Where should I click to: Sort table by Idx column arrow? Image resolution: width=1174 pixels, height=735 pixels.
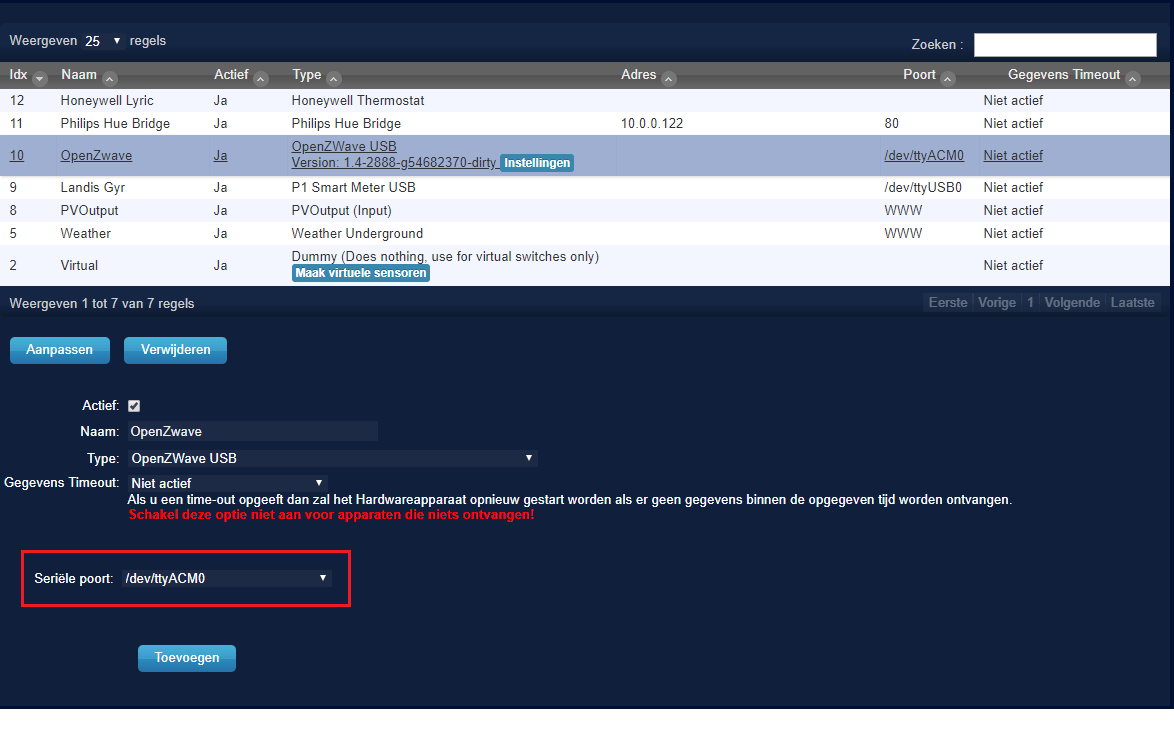pyautogui.click(x=40, y=79)
